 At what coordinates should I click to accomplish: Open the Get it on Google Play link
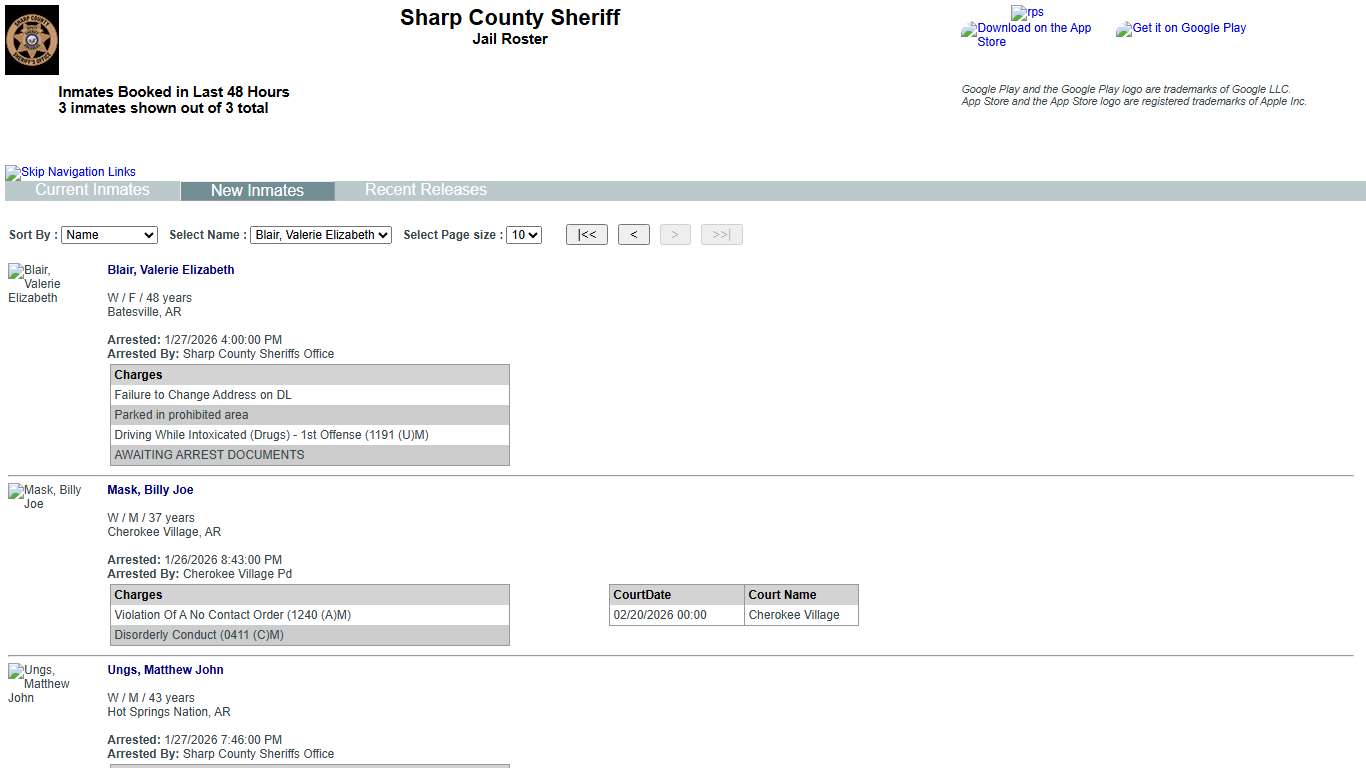(x=1181, y=28)
